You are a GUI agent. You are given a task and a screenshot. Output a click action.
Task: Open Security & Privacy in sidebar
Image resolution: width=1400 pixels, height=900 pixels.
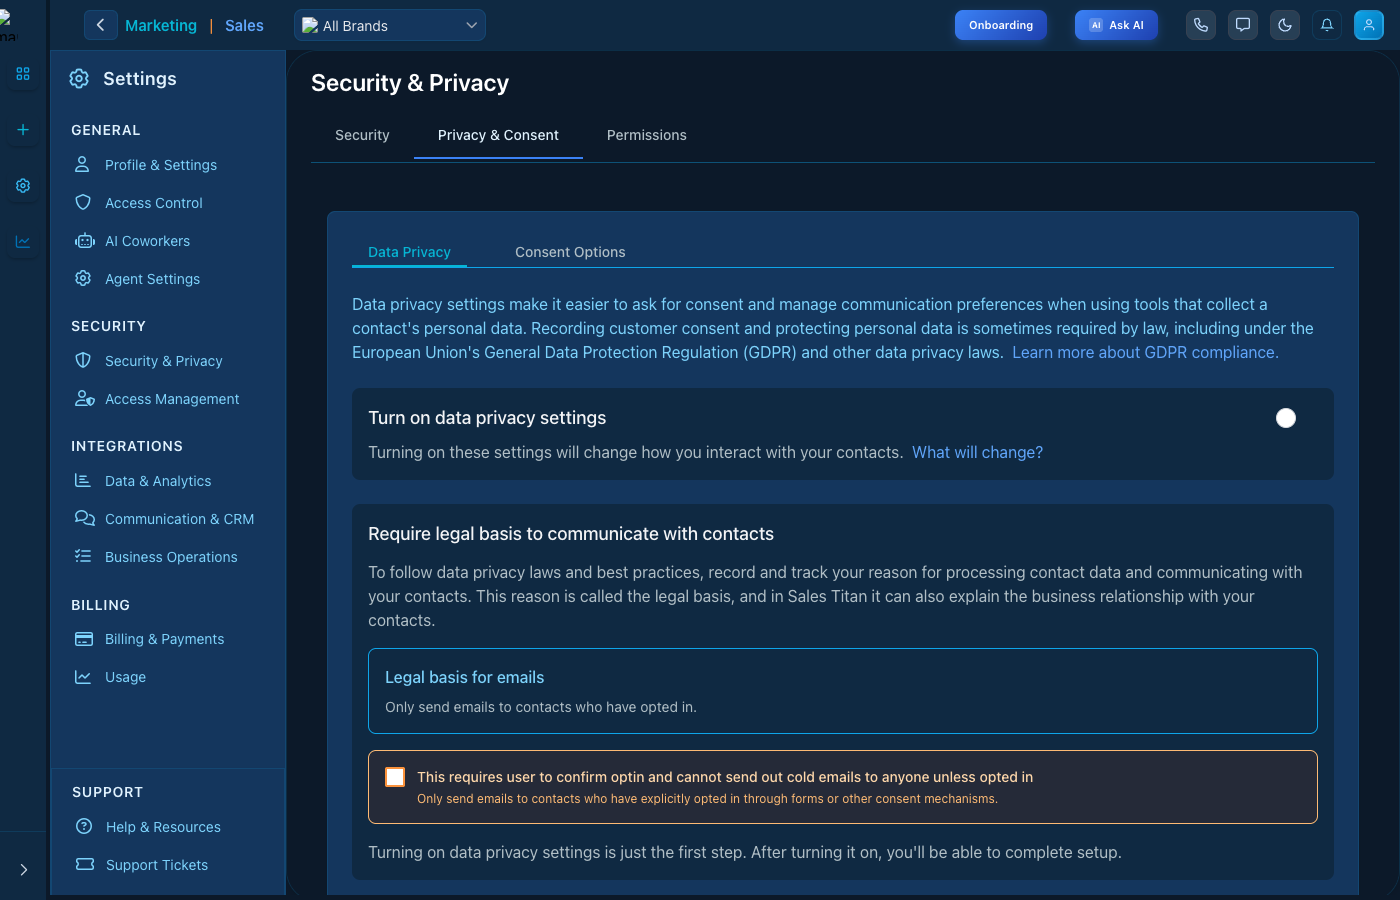point(164,361)
